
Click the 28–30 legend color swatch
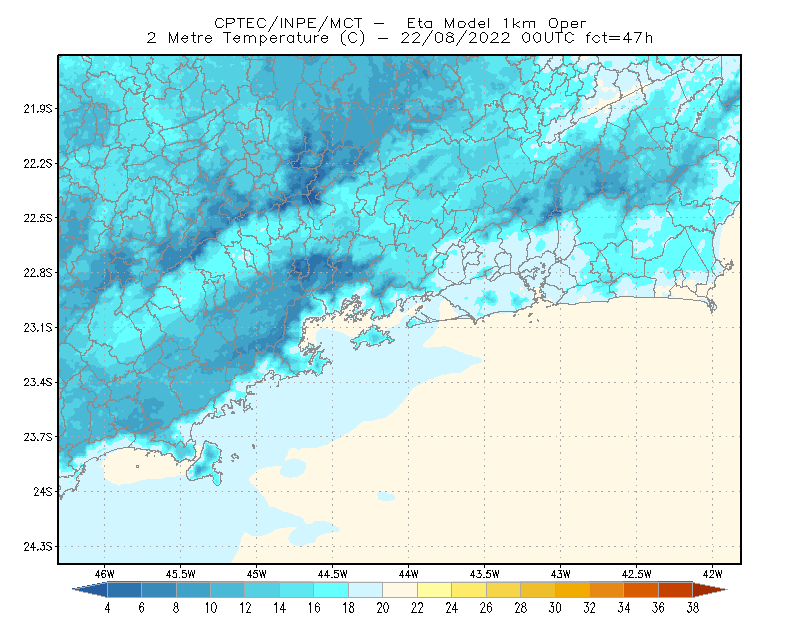(x=538, y=590)
